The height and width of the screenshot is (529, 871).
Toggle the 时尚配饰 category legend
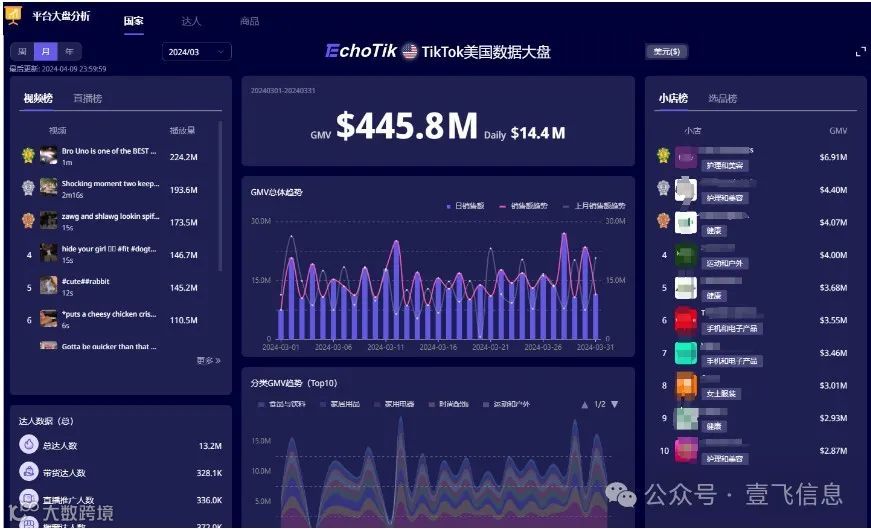[449, 404]
